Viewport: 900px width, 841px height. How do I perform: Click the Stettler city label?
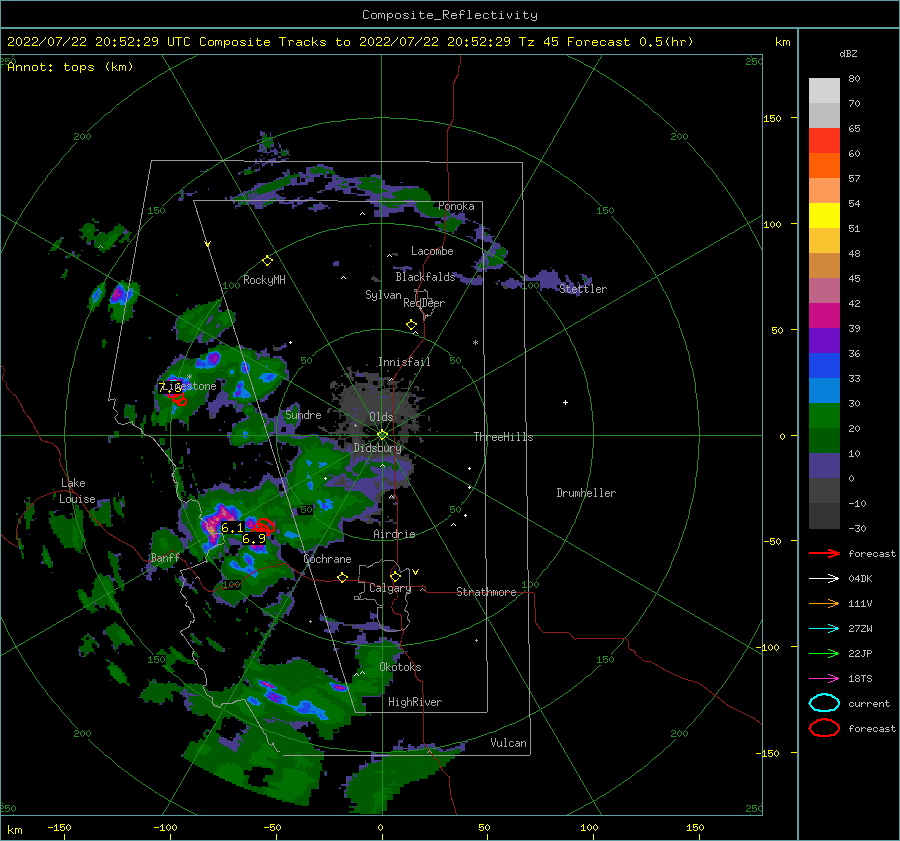click(x=583, y=289)
